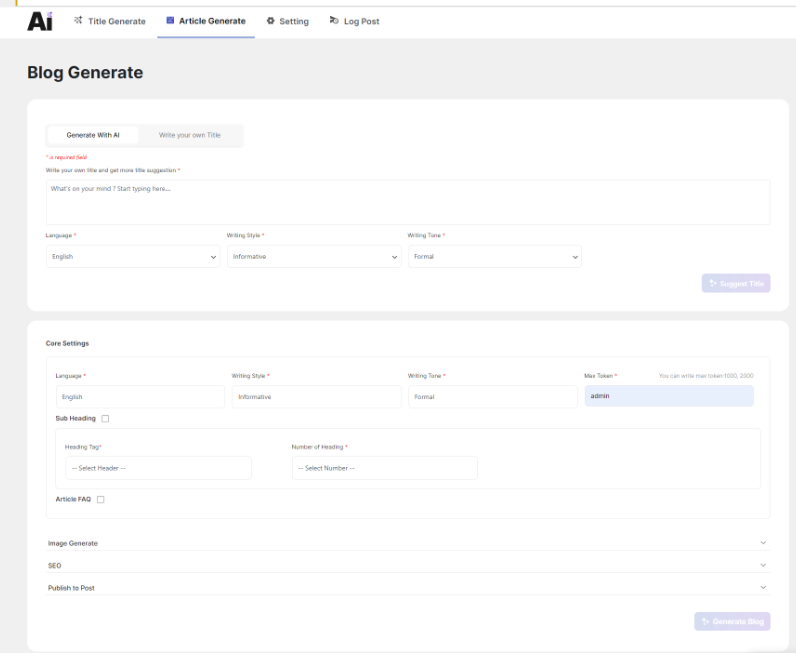Open the Heading Tag Select Header dropdown
The width and height of the screenshot is (796, 653).
158,468
